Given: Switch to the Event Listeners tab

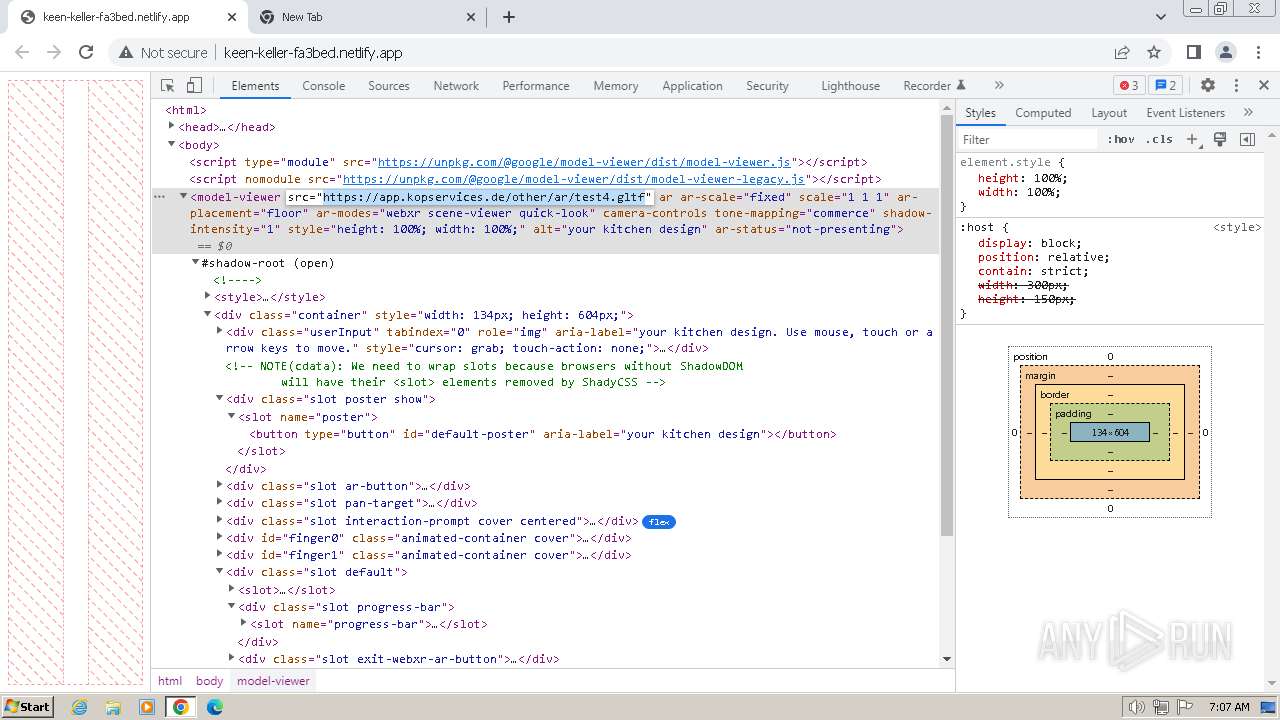Looking at the screenshot, I should 1185,113.
